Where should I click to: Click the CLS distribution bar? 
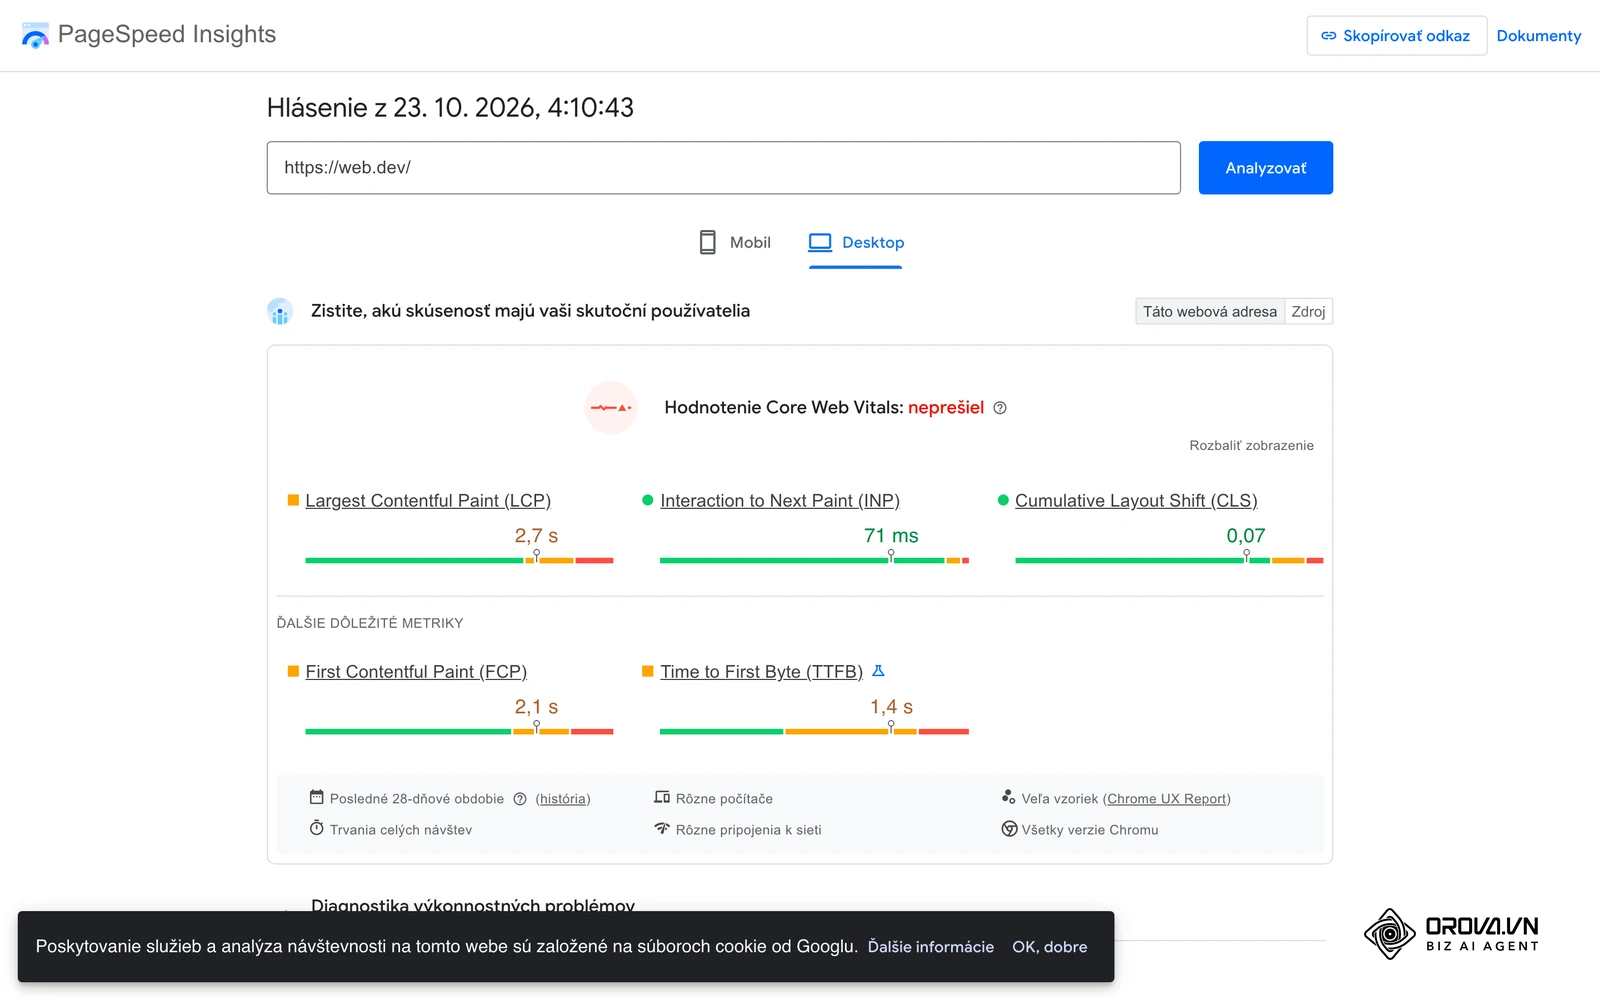tap(1169, 561)
